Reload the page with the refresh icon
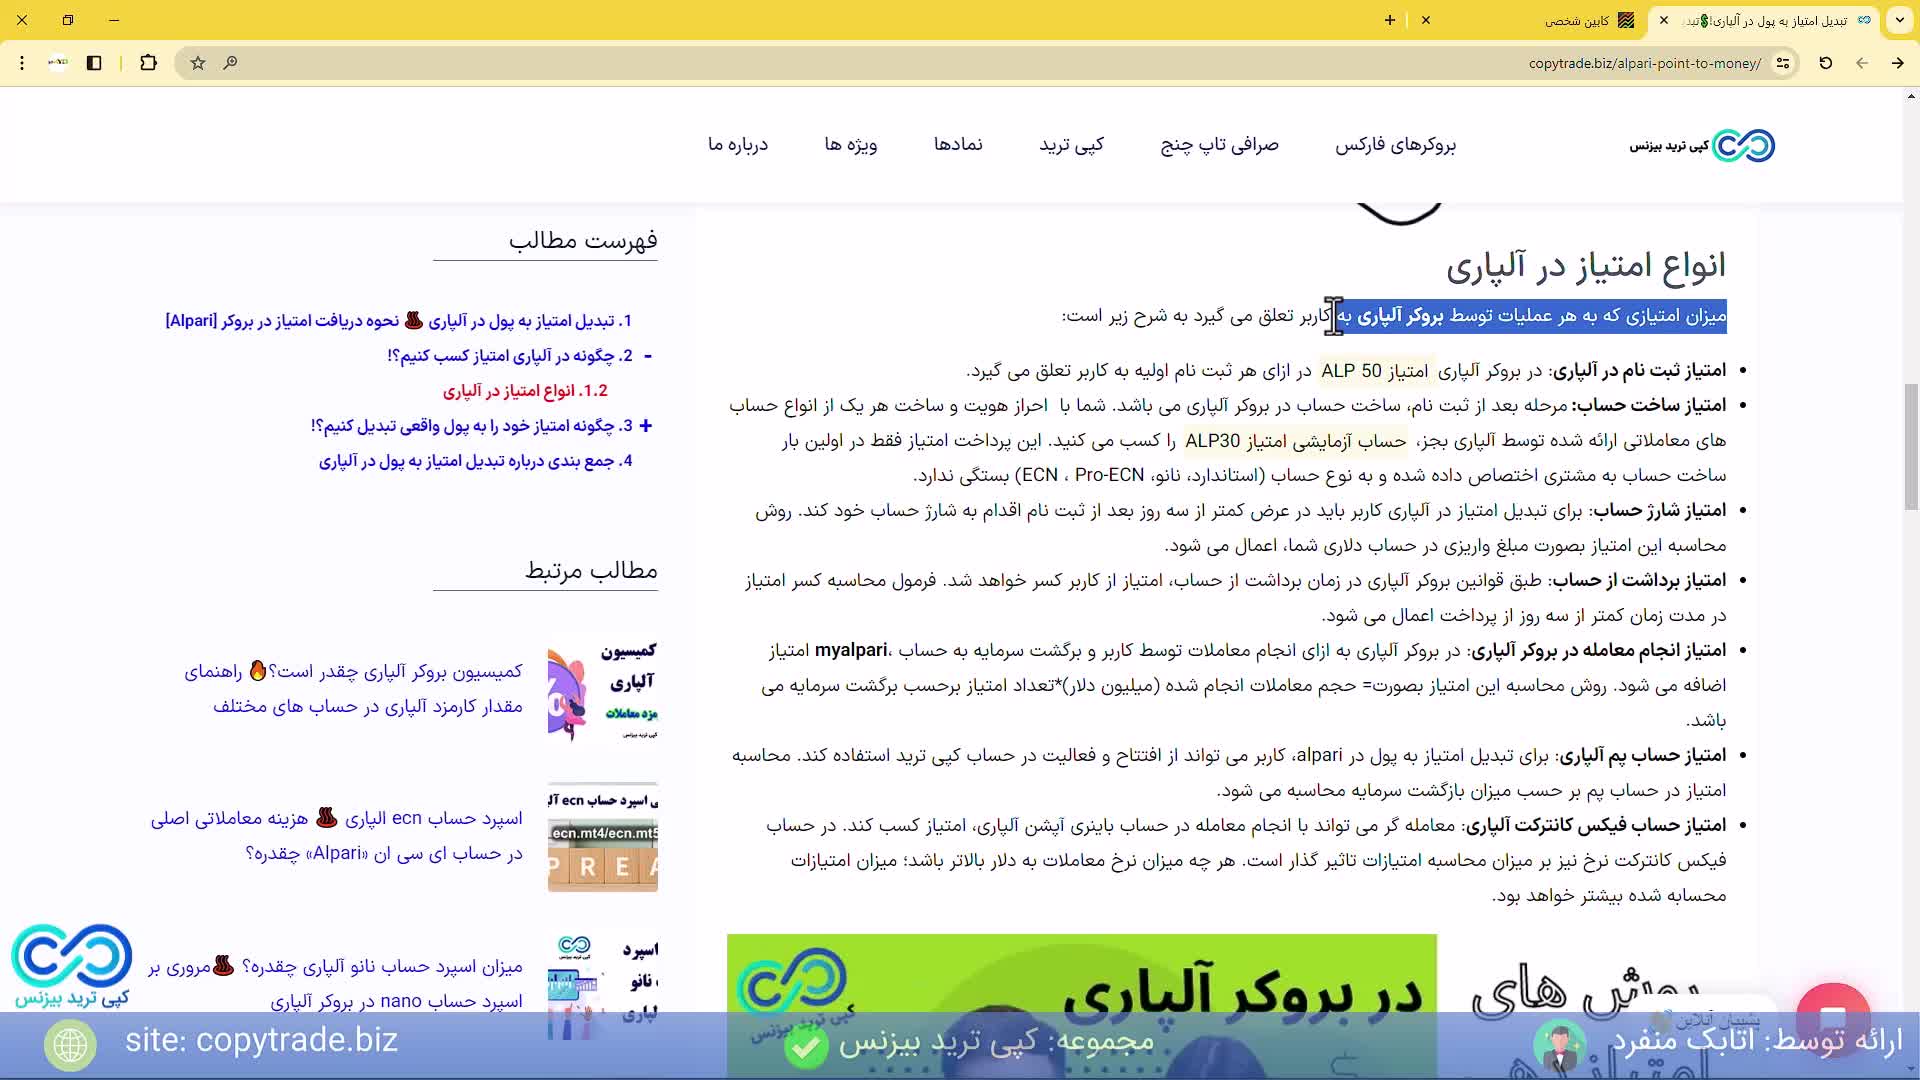The height and width of the screenshot is (1080, 1920). [x=1826, y=63]
